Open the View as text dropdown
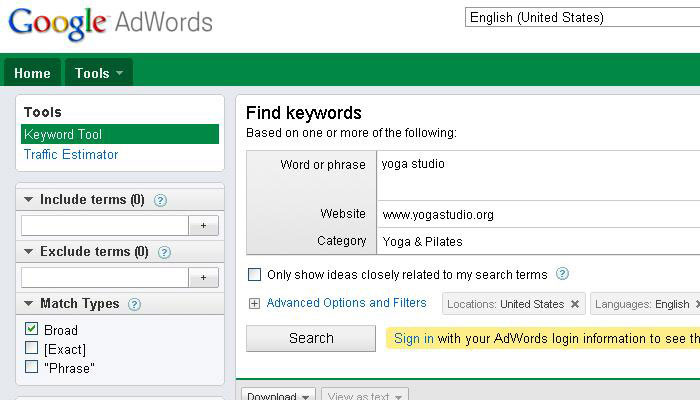The image size is (700, 400). [365, 395]
